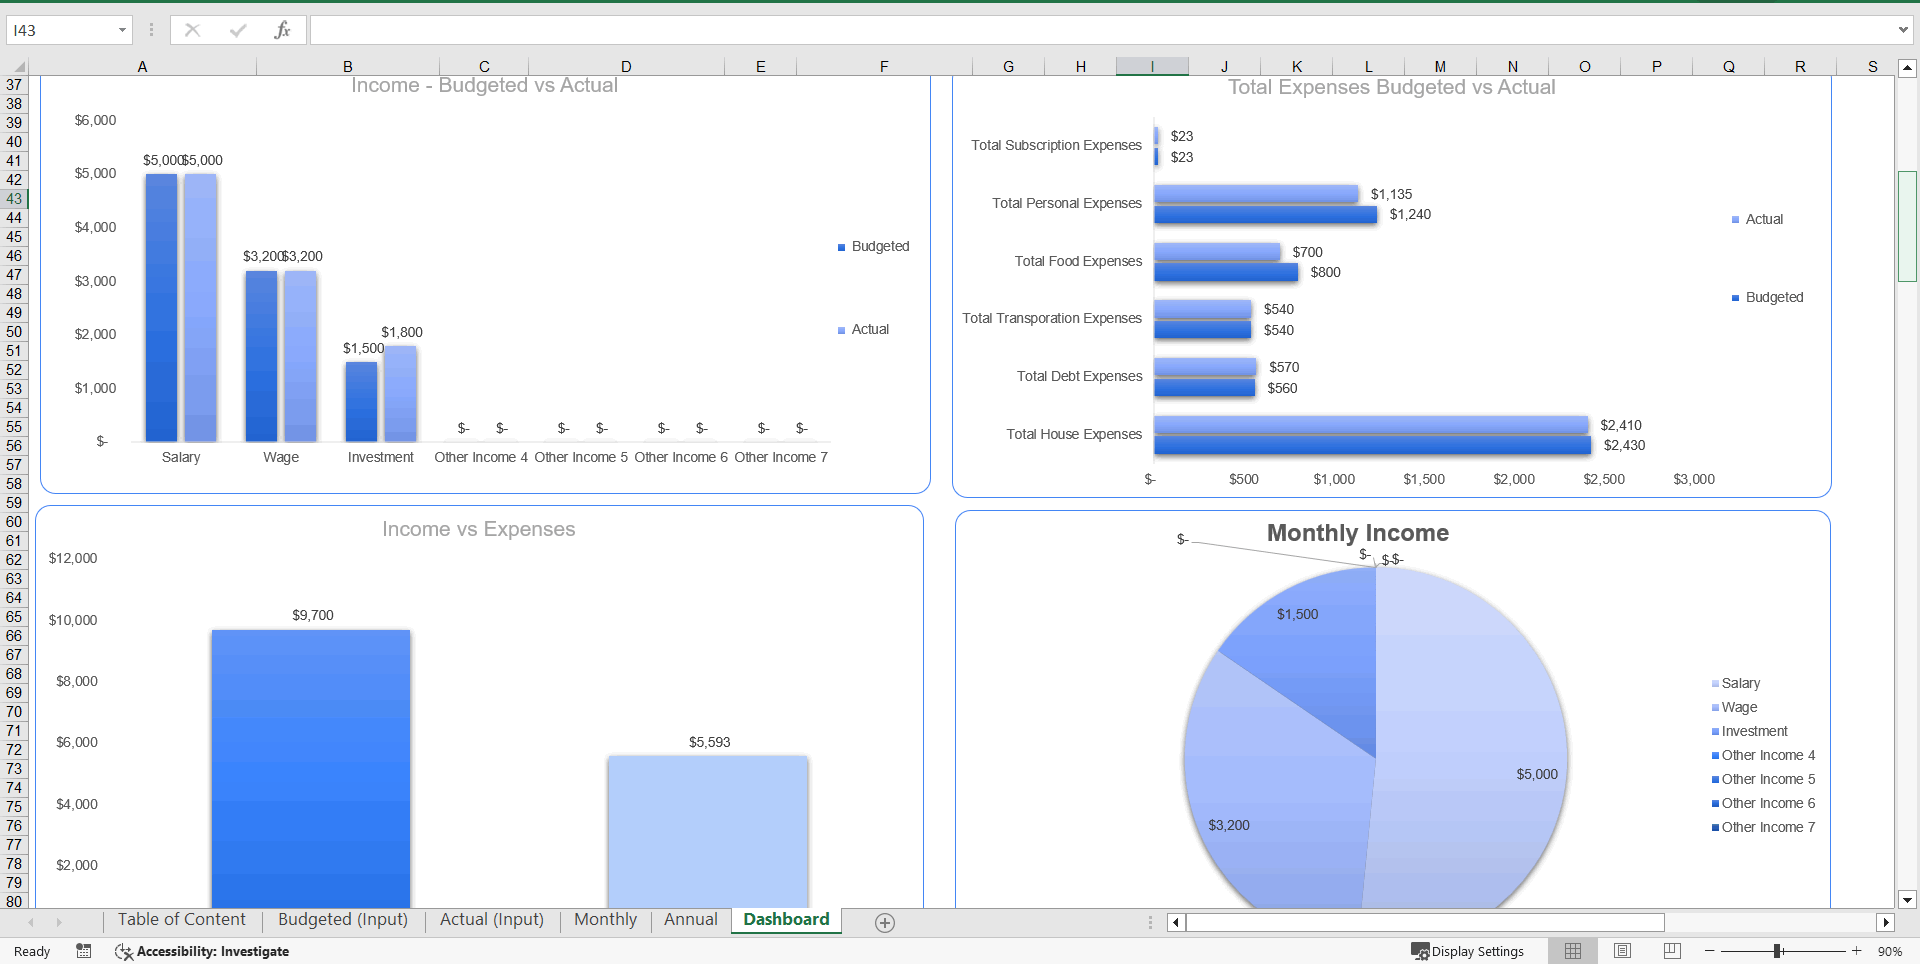Viewport: 1920px width, 966px height.
Task: Select the Income vs Expenses chart title
Action: pyautogui.click(x=478, y=529)
